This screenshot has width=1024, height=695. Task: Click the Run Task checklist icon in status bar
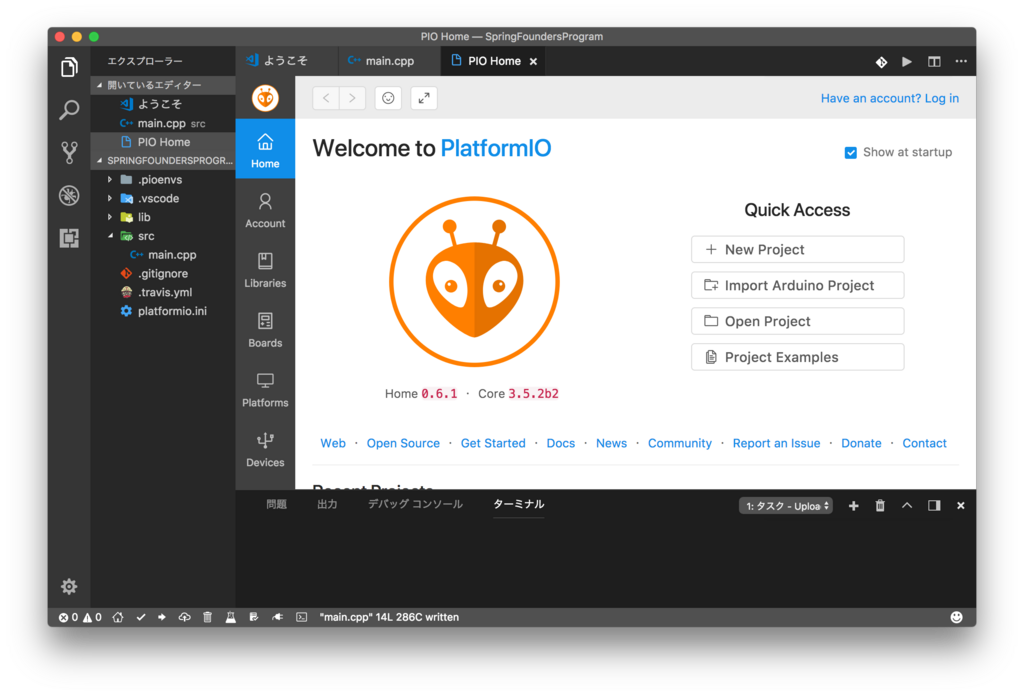coord(253,617)
